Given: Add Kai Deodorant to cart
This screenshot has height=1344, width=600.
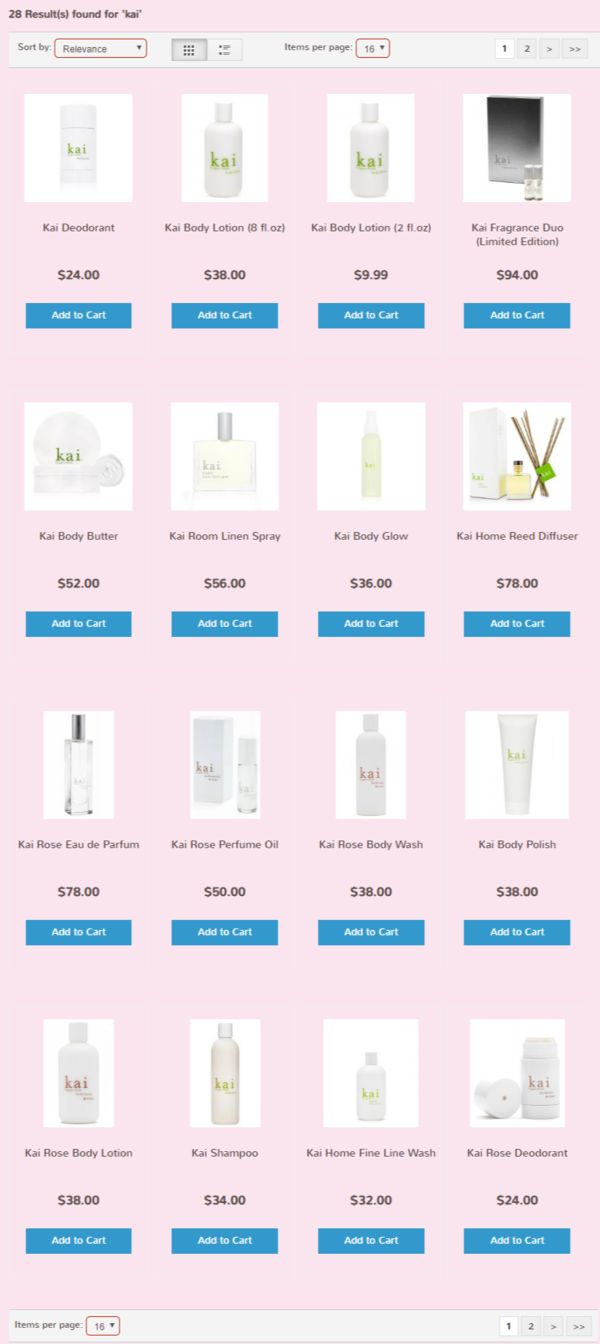Looking at the screenshot, I should coord(78,315).
